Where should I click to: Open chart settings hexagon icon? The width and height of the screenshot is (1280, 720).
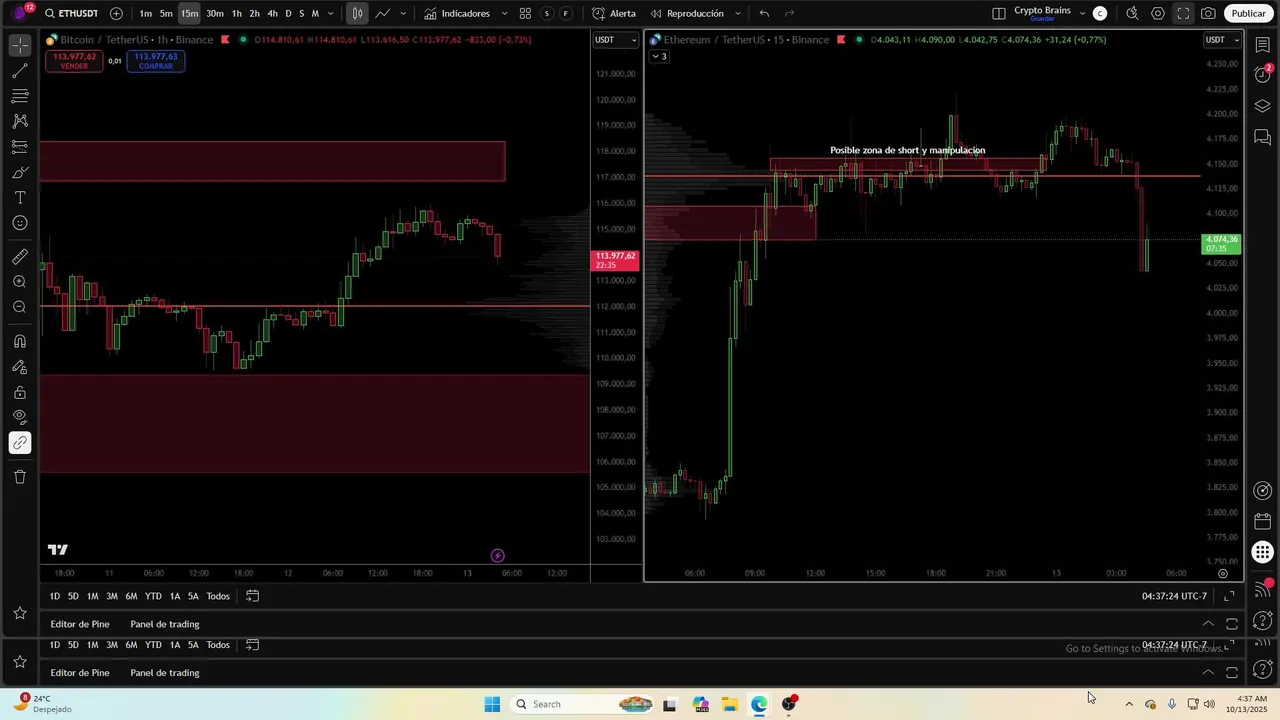click(1158, 13)
